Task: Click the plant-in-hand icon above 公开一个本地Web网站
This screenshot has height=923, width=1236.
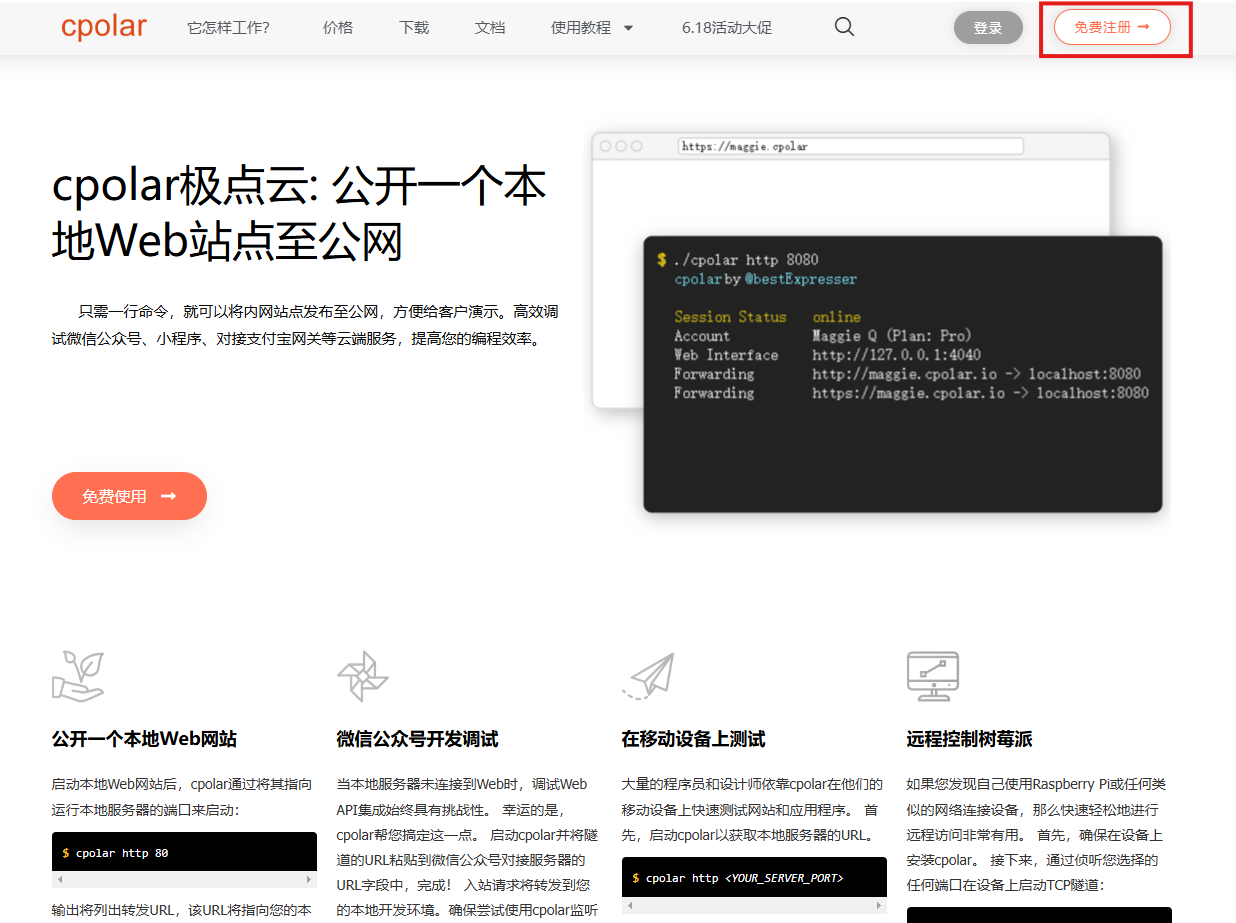Action: tap(78, 676)
